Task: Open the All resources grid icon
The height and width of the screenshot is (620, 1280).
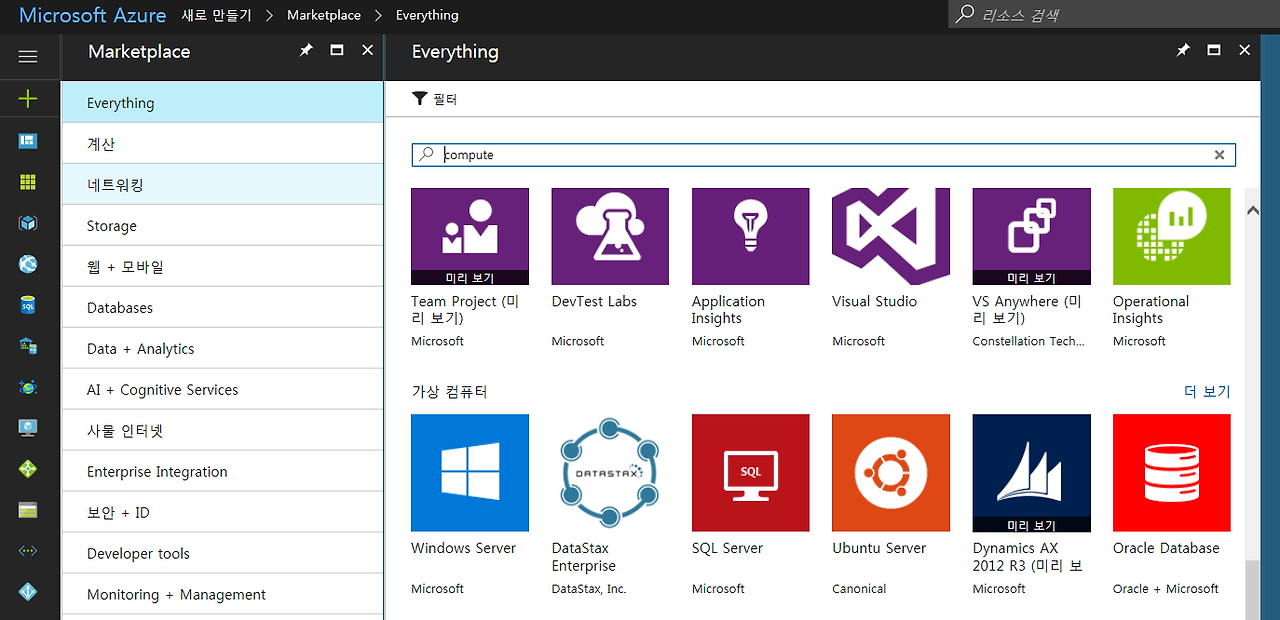Action: pos(28,182)
